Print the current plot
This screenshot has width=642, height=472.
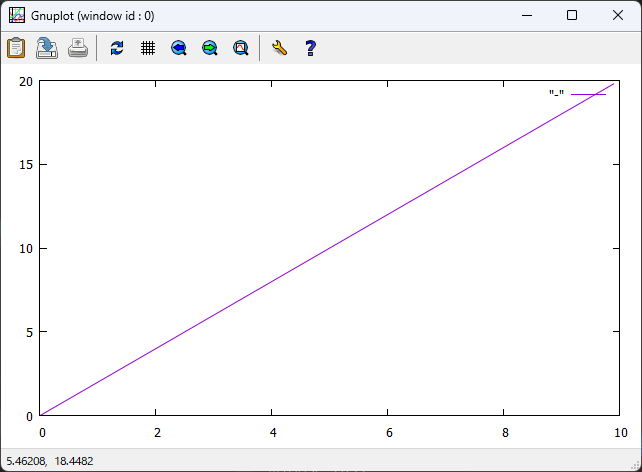[78, 47]
